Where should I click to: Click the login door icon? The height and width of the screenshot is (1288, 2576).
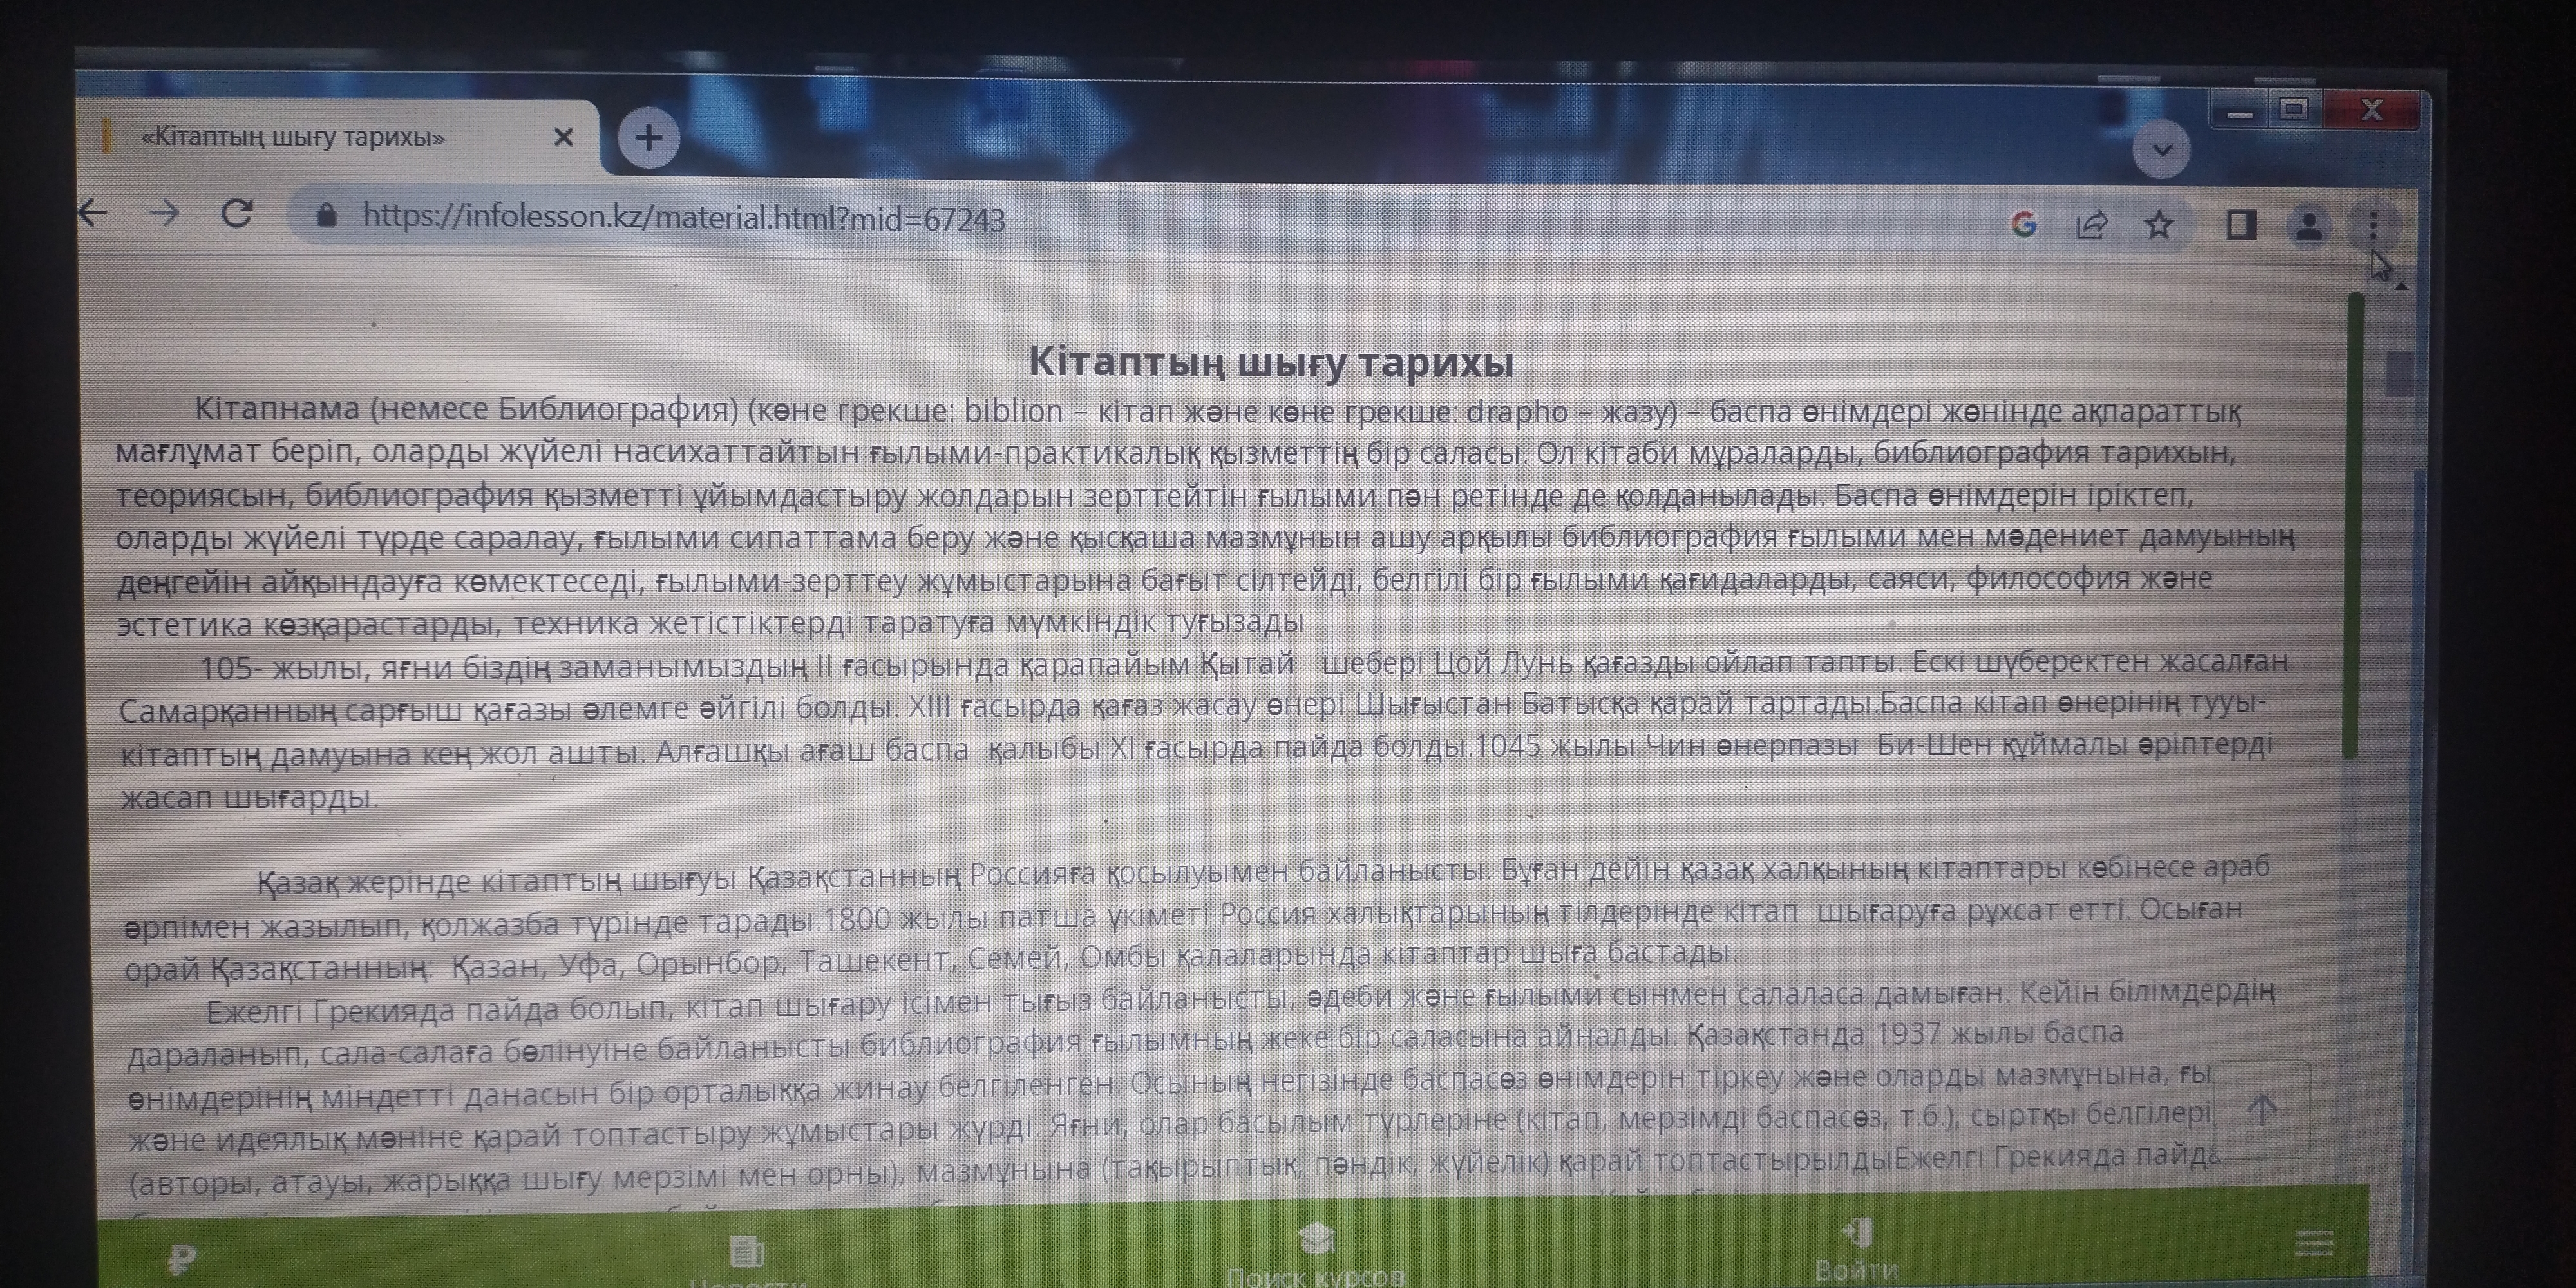pos(1857,1232)
